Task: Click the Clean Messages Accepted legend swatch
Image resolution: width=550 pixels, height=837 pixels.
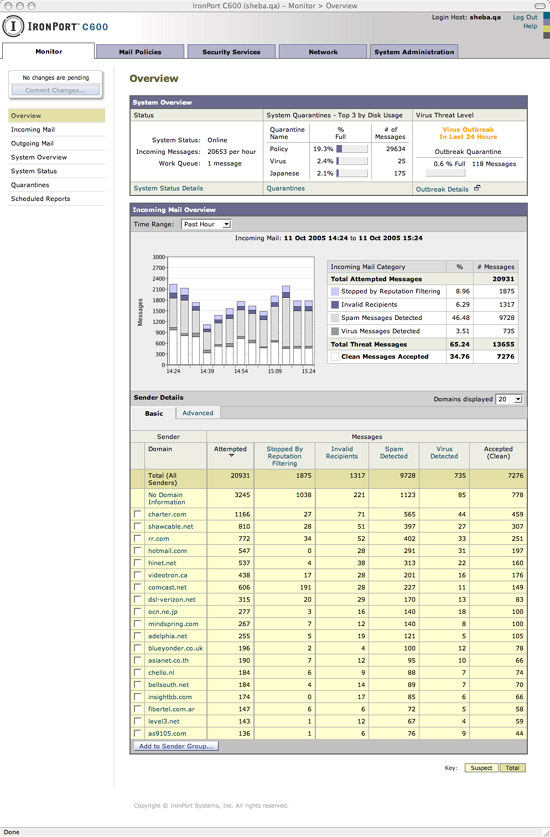Action: (x=335, y=357)
